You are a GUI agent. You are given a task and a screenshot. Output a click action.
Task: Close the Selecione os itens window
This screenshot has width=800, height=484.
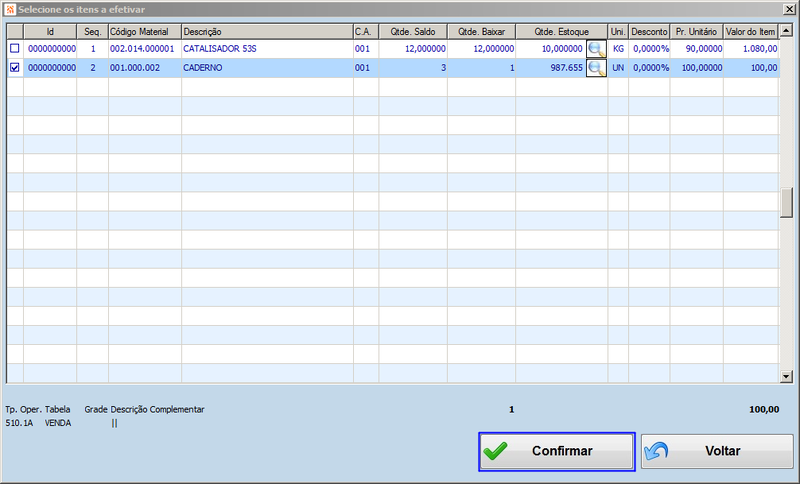[788, 9]
